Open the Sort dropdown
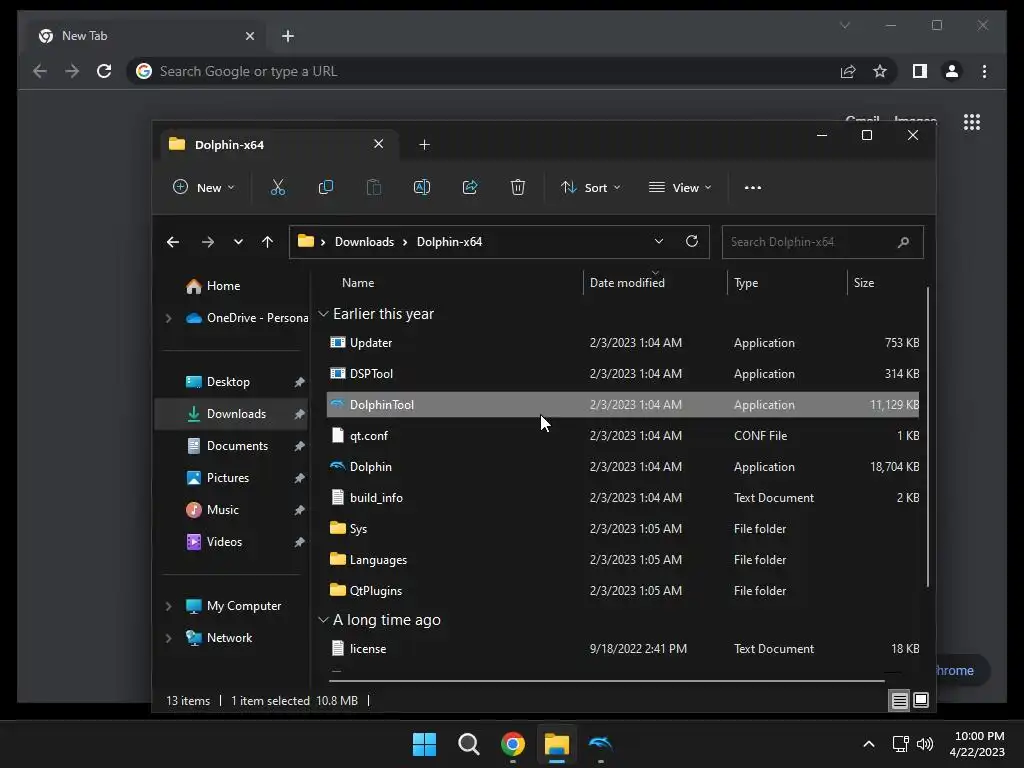The height and width of the screenshot is (768, 1024). click(590, 187)
